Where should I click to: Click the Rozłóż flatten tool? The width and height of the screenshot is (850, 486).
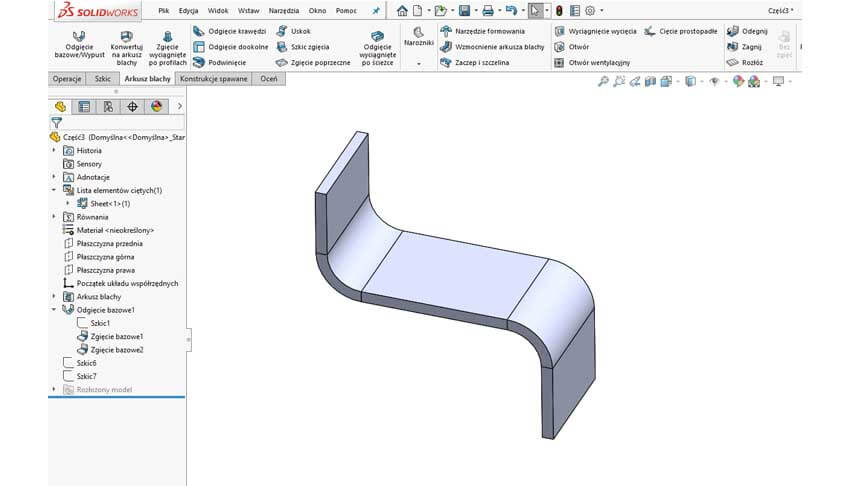(745, 63)
